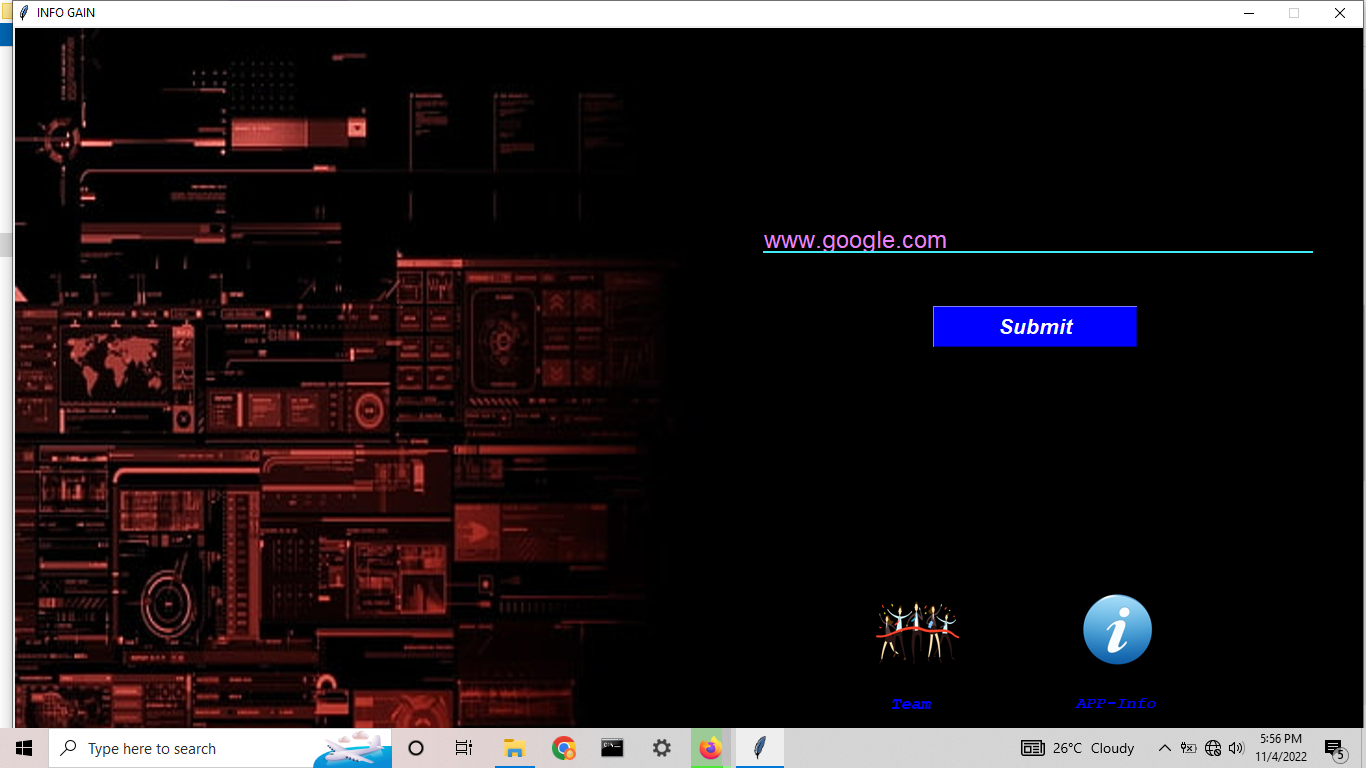
Task: Open the blue APP-Info icon
Action: pyautogui.click(x=1117, y=630)
